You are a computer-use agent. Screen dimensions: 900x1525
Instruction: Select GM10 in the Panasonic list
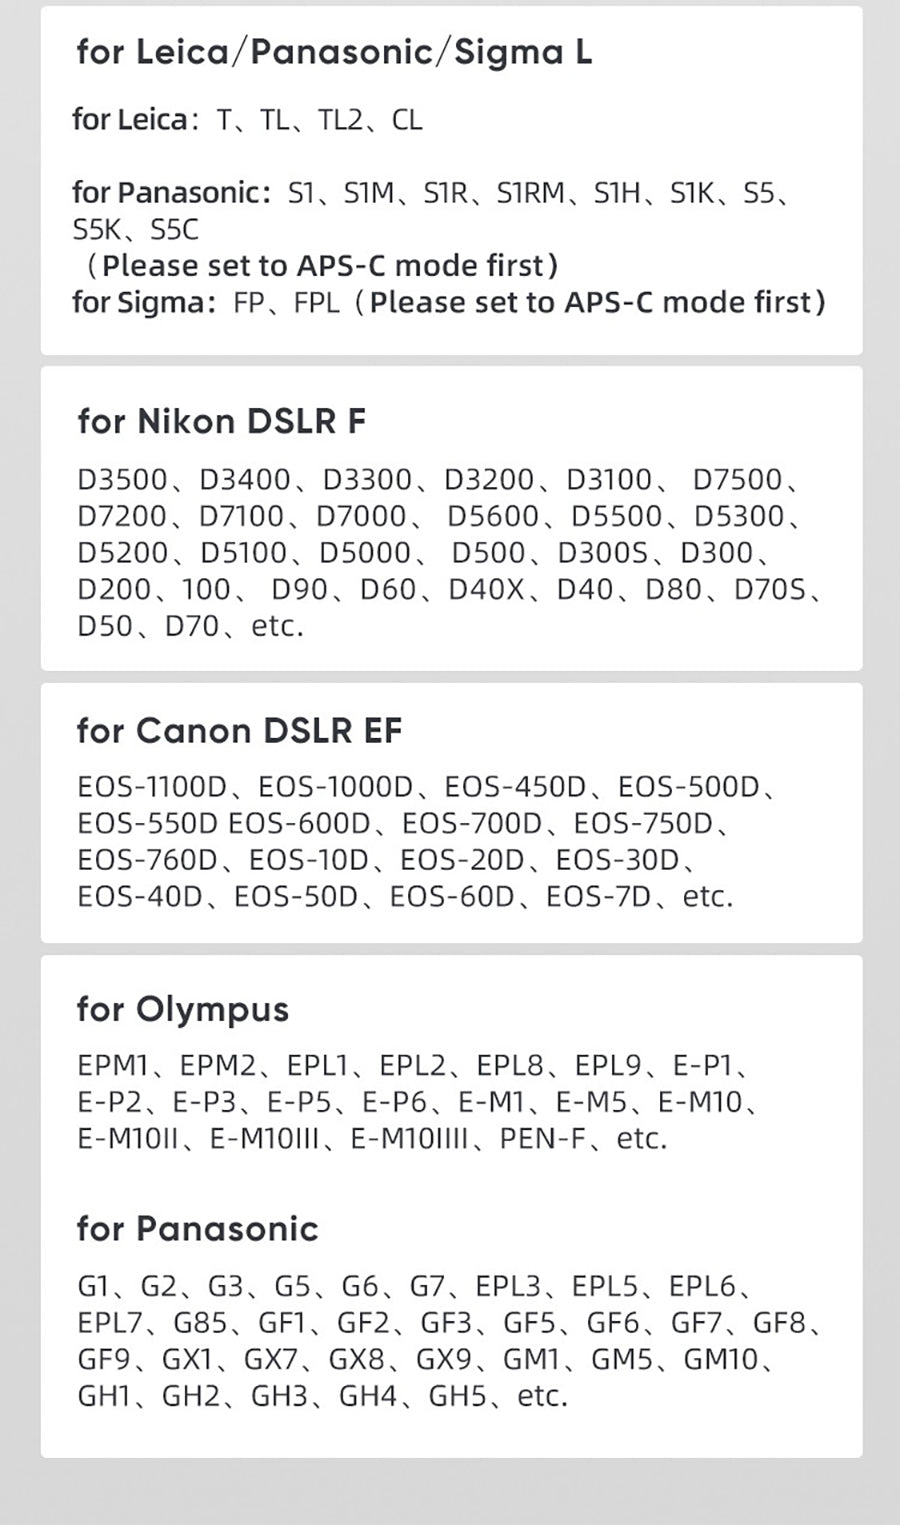pyautogui.click(x=720, y=1359)
